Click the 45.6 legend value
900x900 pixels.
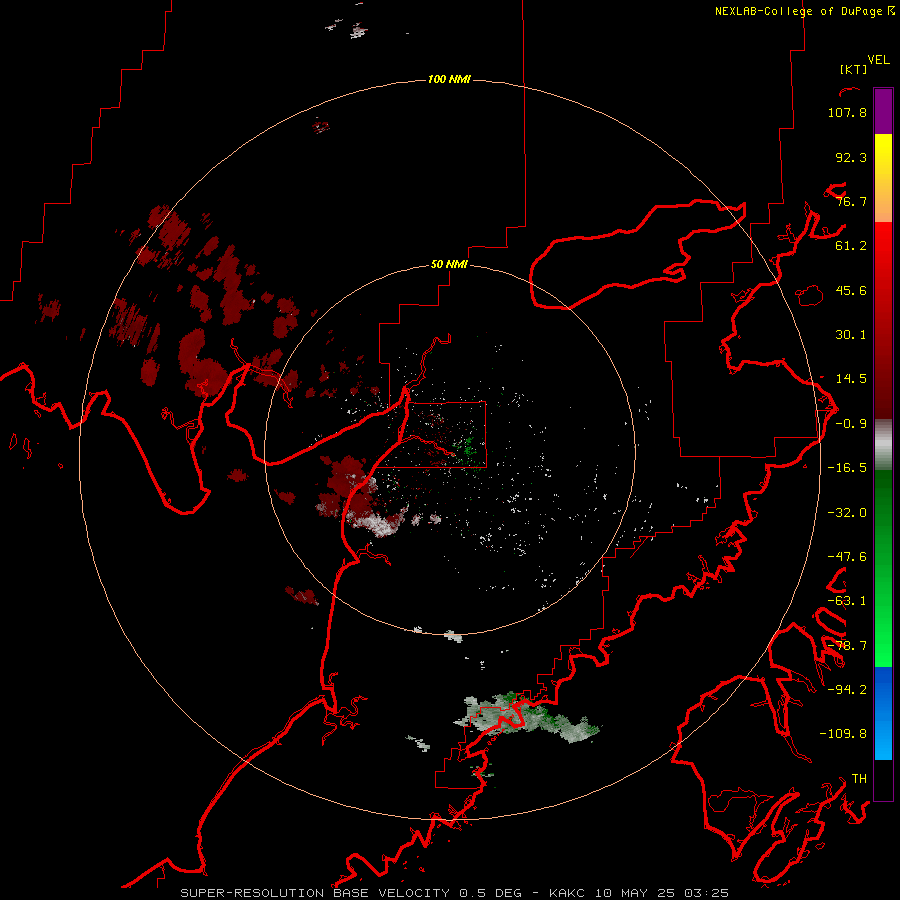pyautogui.click(x=851, y=290)
